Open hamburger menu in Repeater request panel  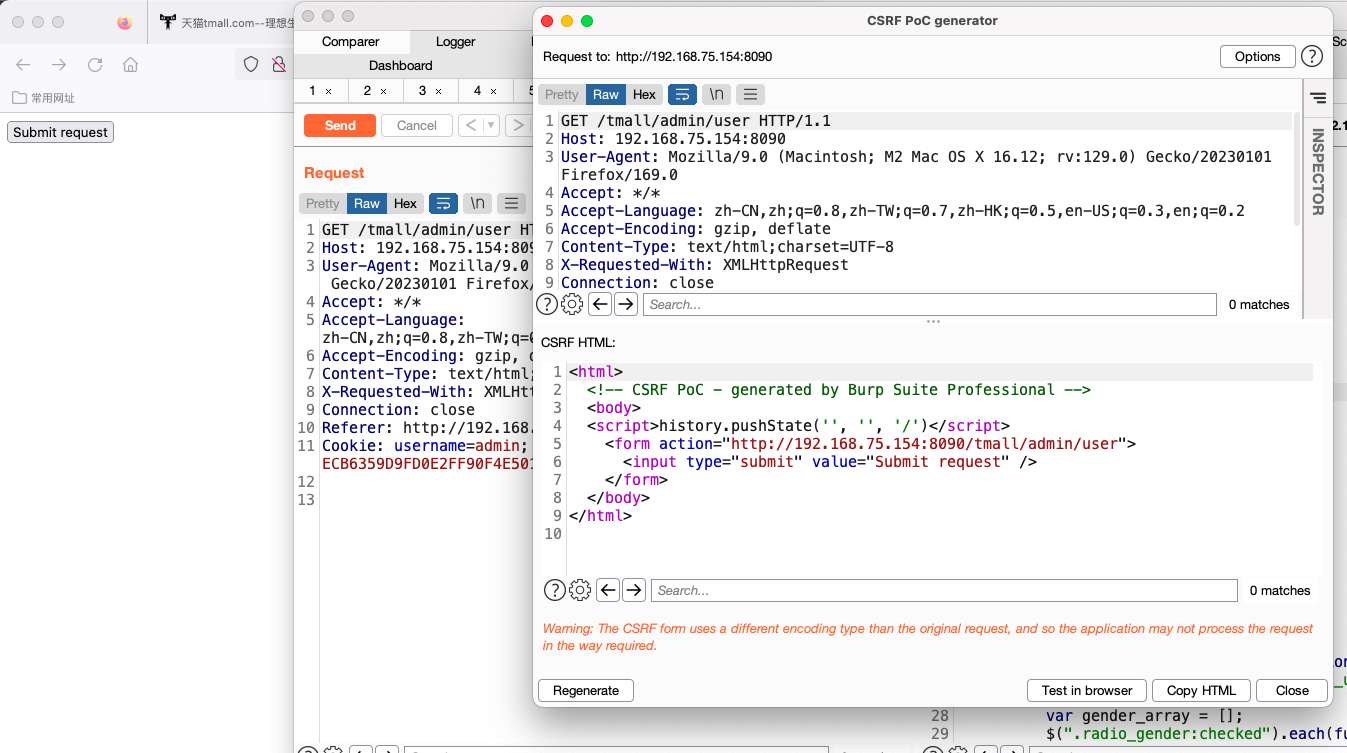point(511,203)
